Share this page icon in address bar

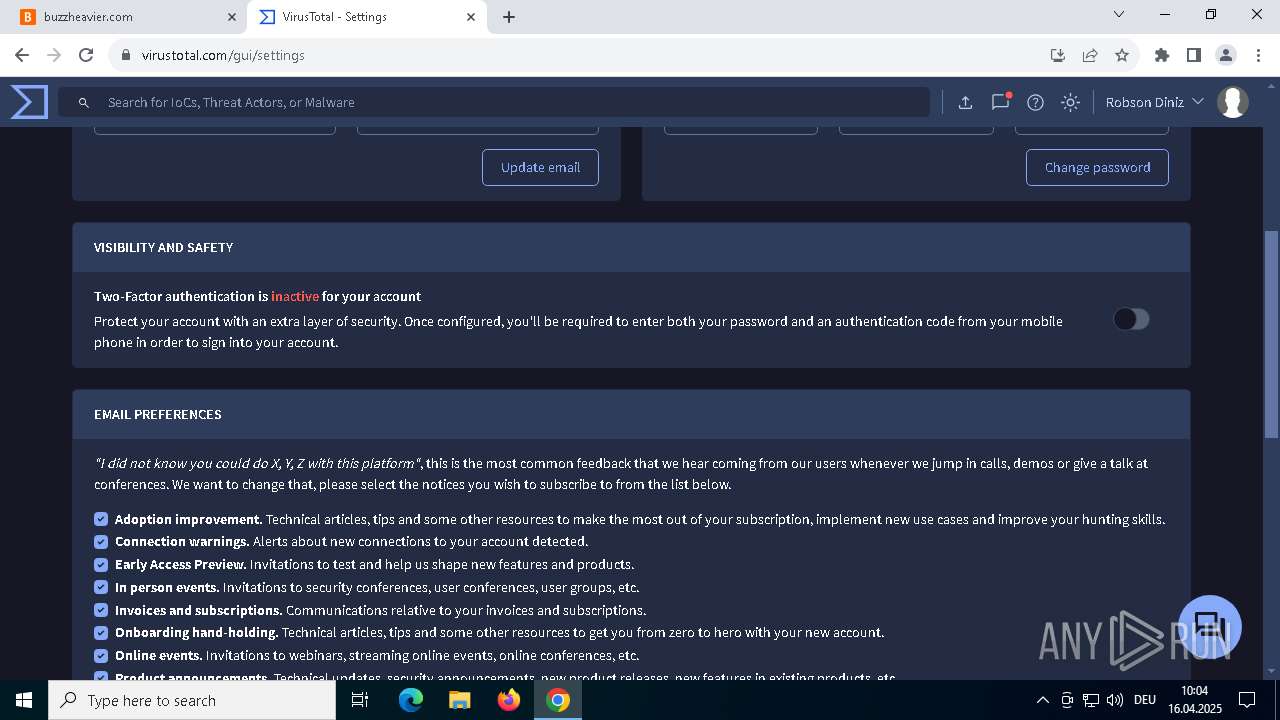point(1090,55)
